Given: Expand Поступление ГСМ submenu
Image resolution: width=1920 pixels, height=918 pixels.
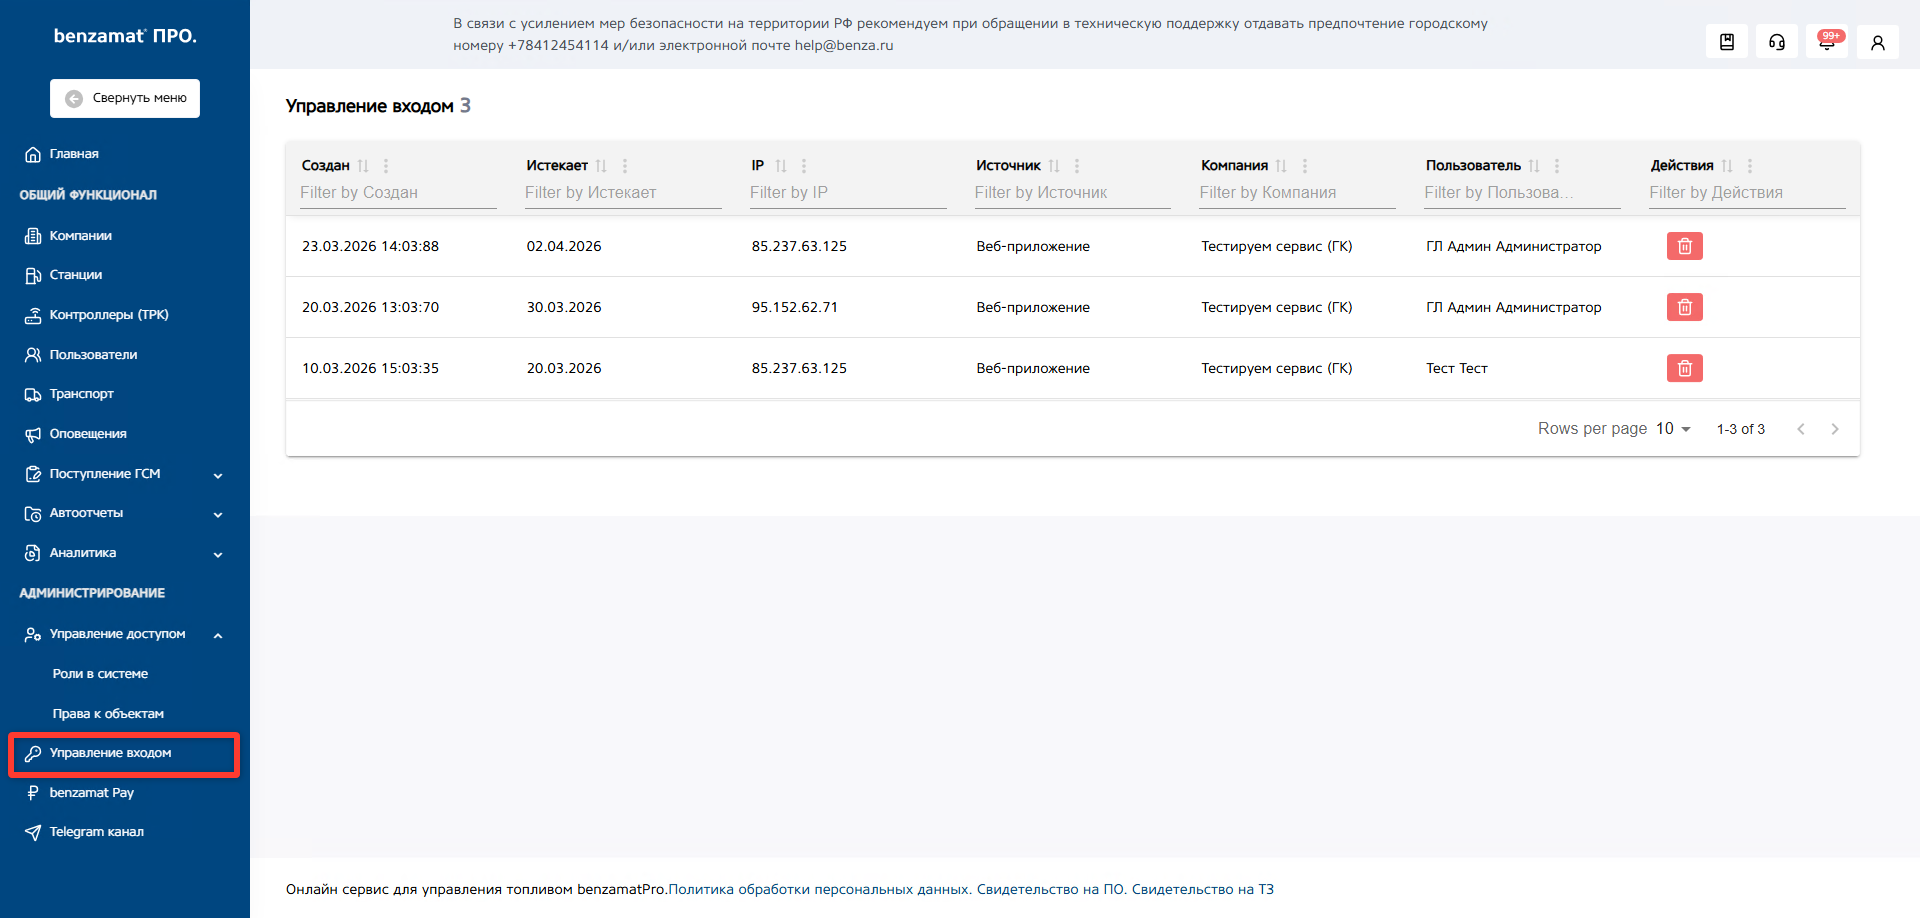Looking at the screenshot, I should tap(217, 475).
